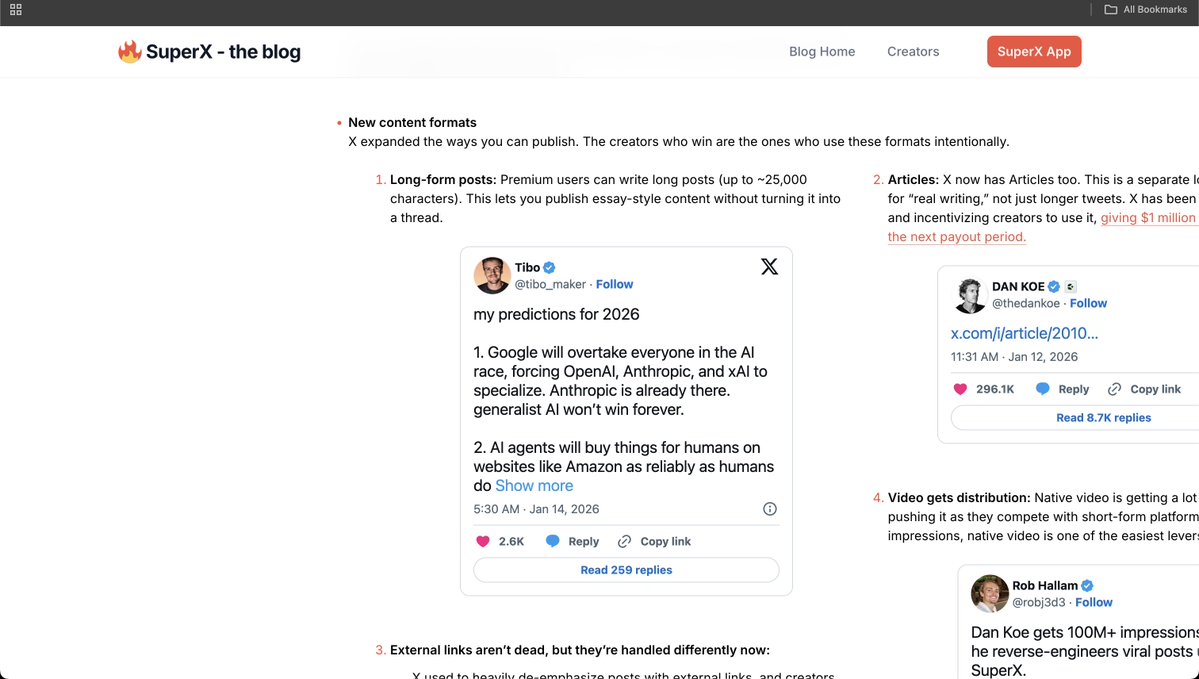
Task: Open the Tibo display name
Action: [x=527, y=268]
